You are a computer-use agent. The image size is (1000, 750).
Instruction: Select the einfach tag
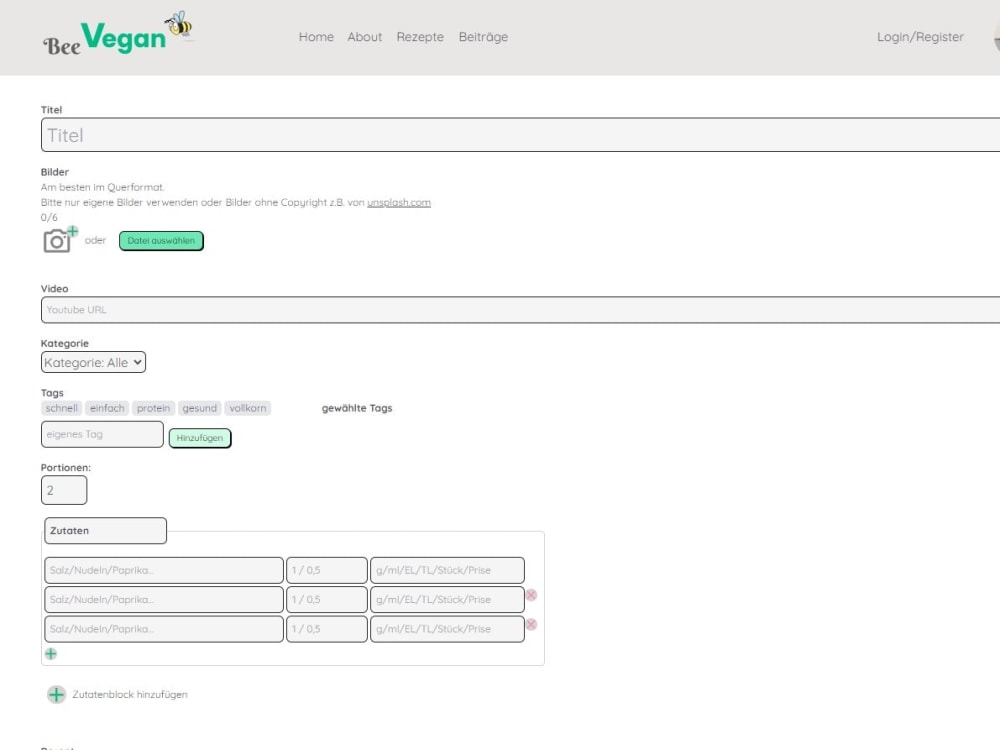click(107, 408)
